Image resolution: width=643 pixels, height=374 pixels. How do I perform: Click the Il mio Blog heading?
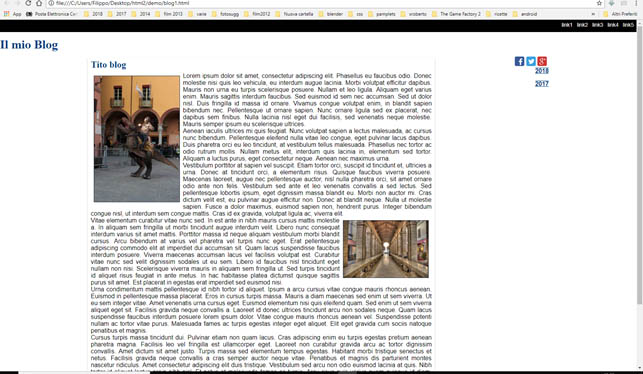[x=29, y=45]
